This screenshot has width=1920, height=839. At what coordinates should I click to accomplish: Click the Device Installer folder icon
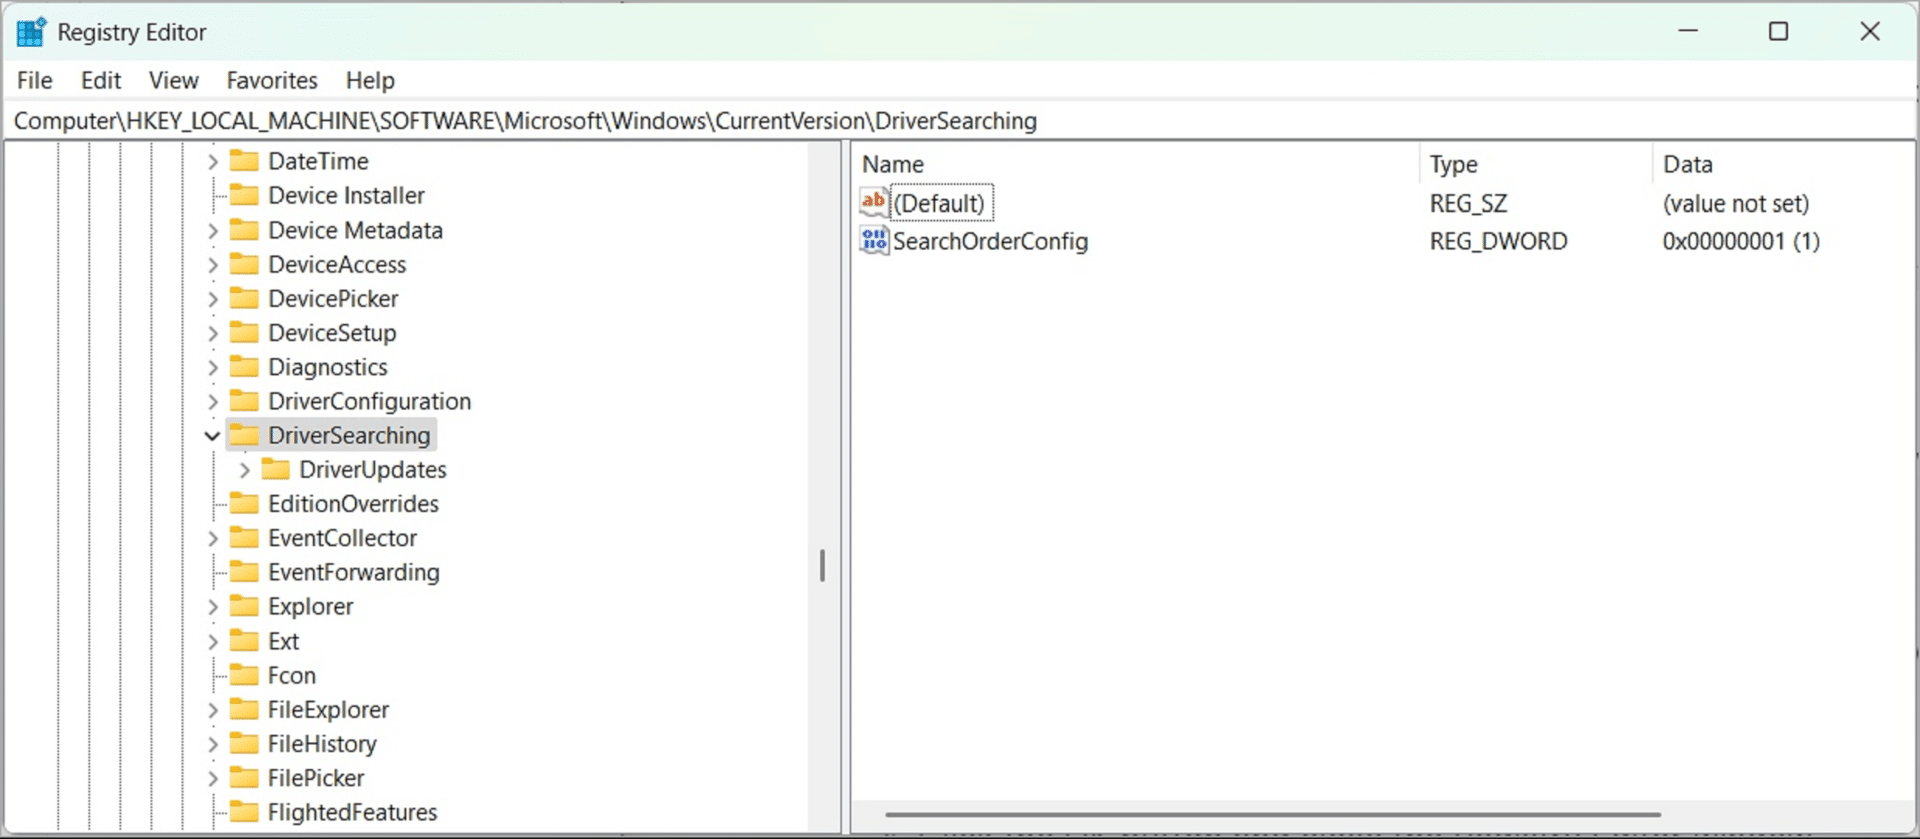click(x=244, y=195)
